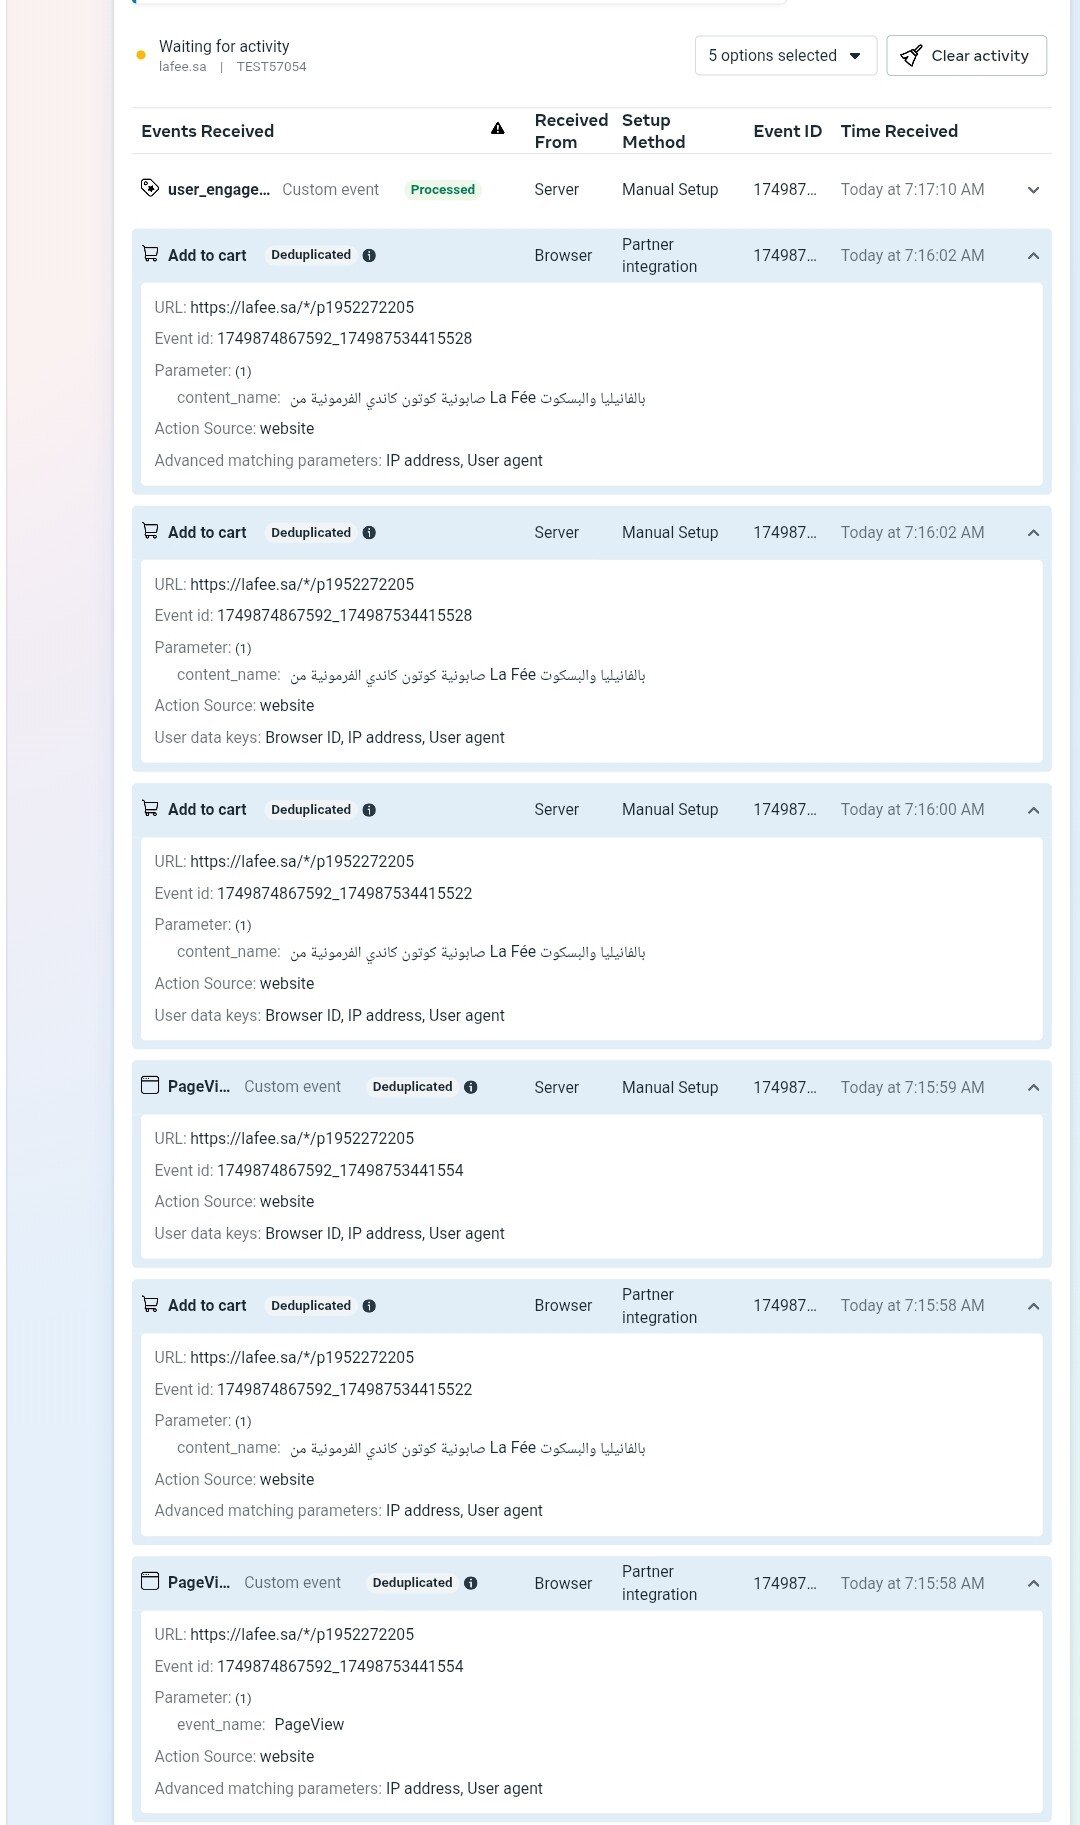Click page icon of Browser PageView event
Screen dimensions: 1080x1825
(x=150, y=1581)
